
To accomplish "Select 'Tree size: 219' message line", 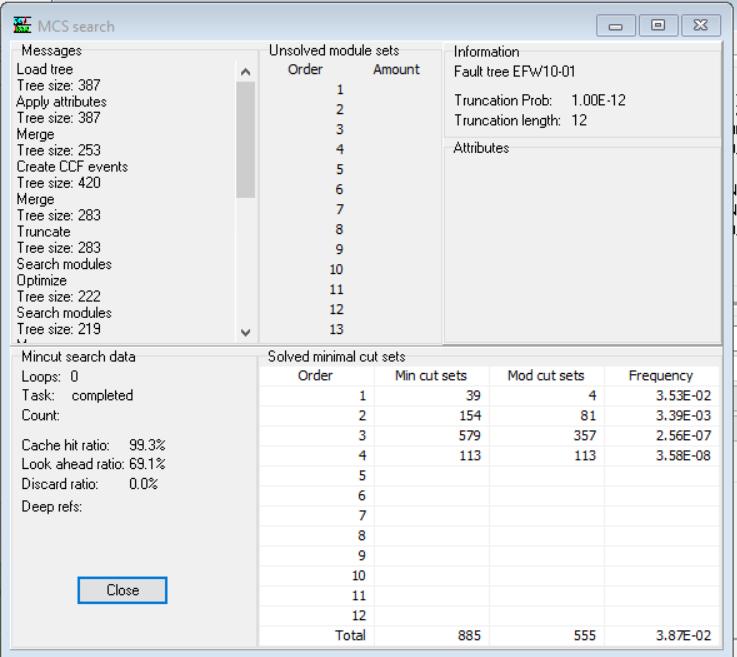I will click(x=59, y=329).
